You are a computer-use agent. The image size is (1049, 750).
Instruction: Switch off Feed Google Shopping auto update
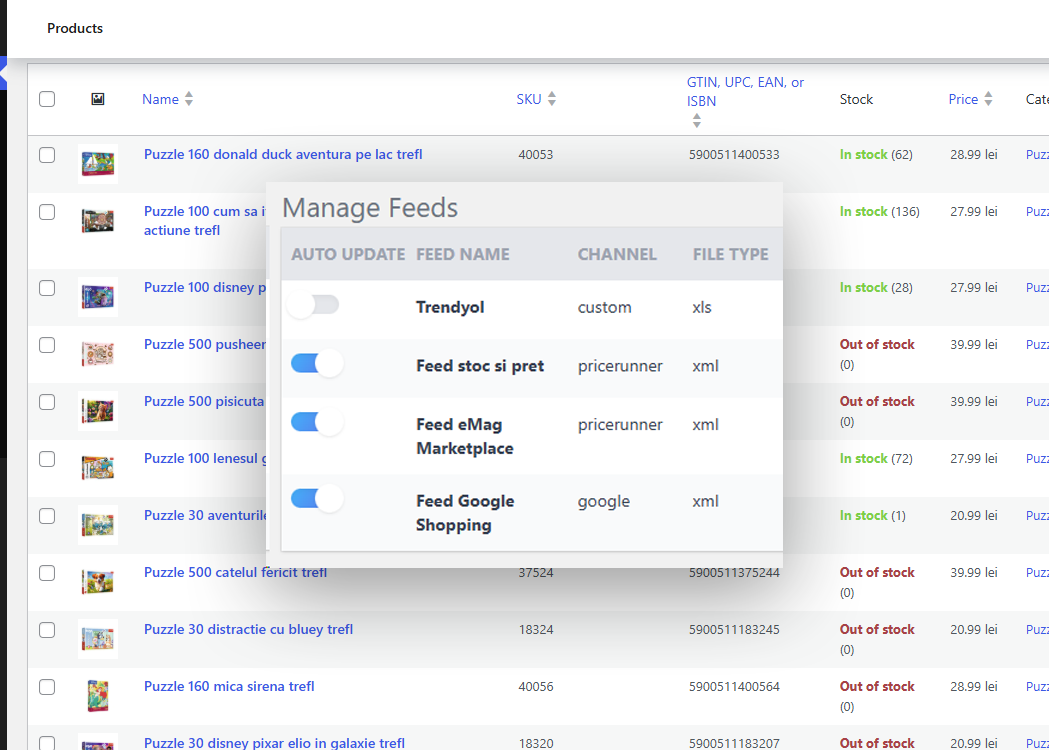pos(317,498)
